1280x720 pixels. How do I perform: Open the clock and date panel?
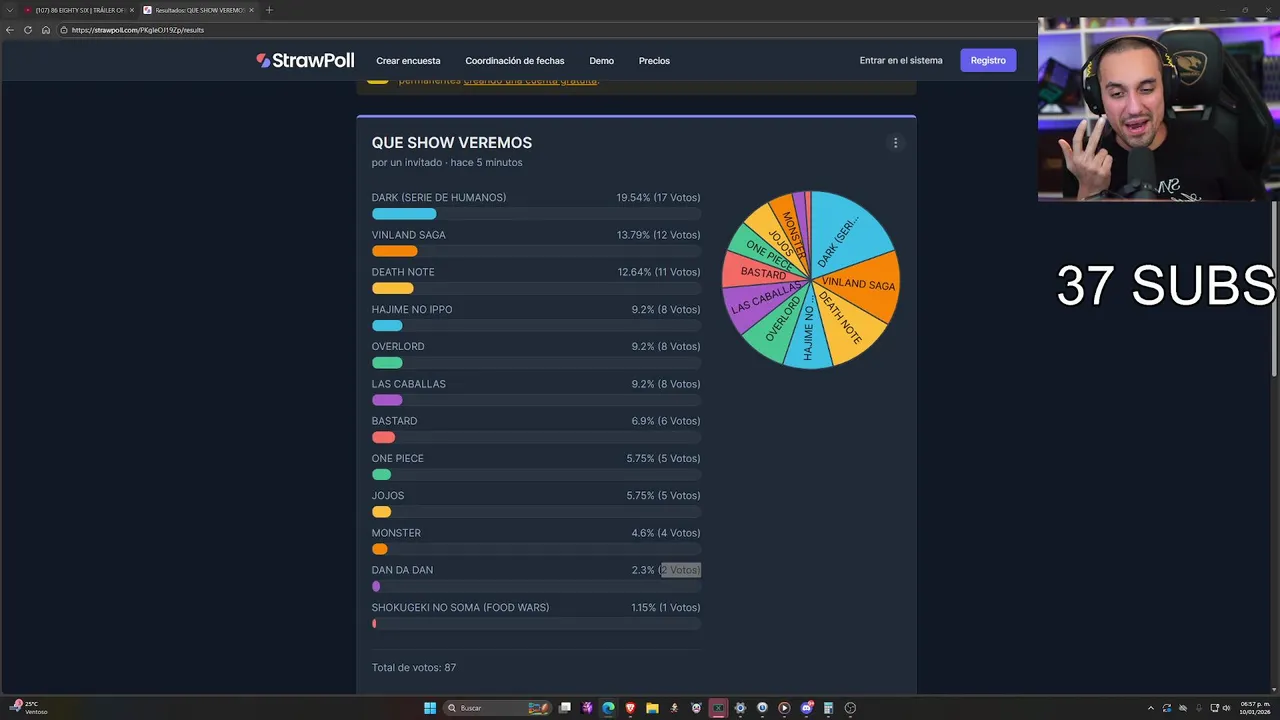coord(1255,707)
